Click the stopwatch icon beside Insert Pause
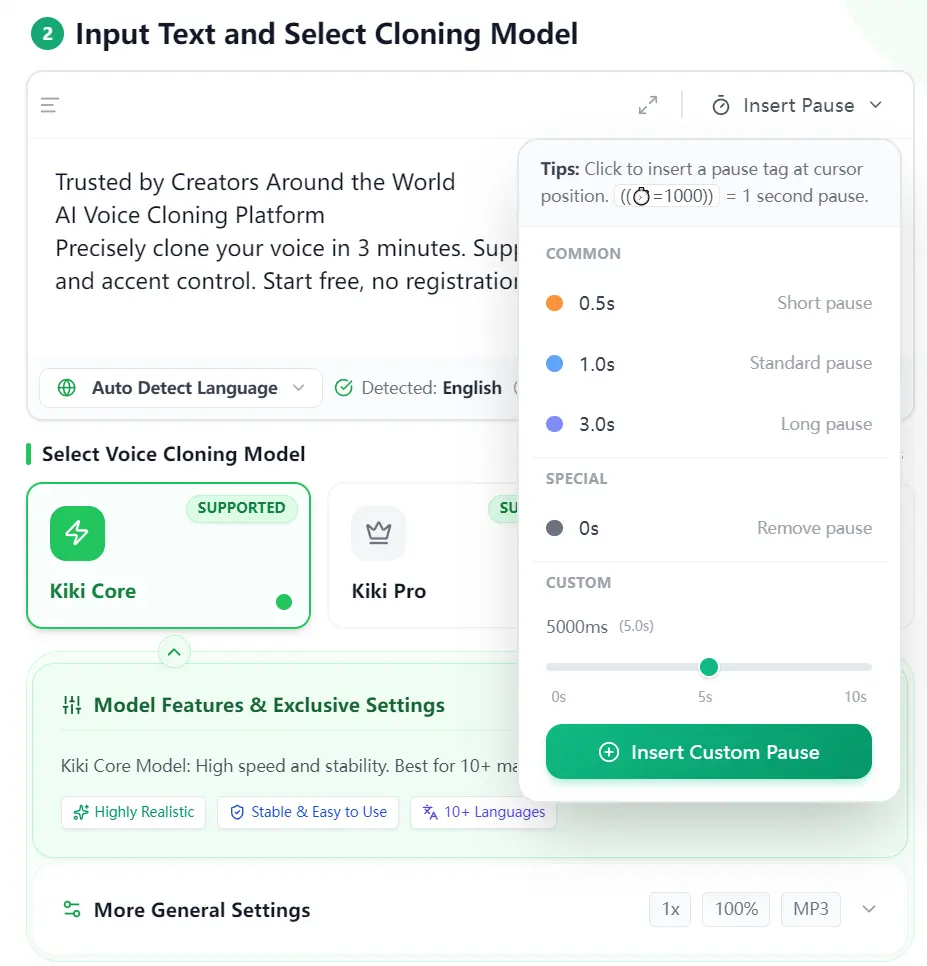This screenshot has height=966, width=927. 721,105
